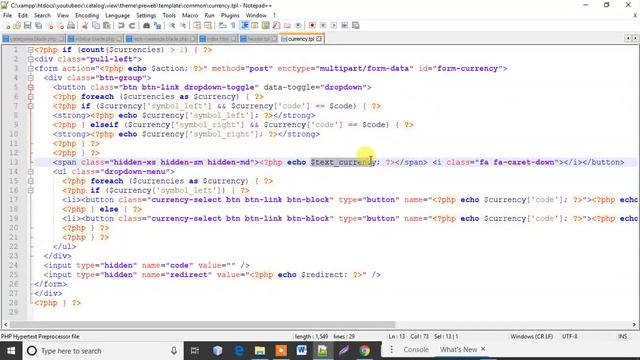Save the current file via toolbar

click(28, 25)
